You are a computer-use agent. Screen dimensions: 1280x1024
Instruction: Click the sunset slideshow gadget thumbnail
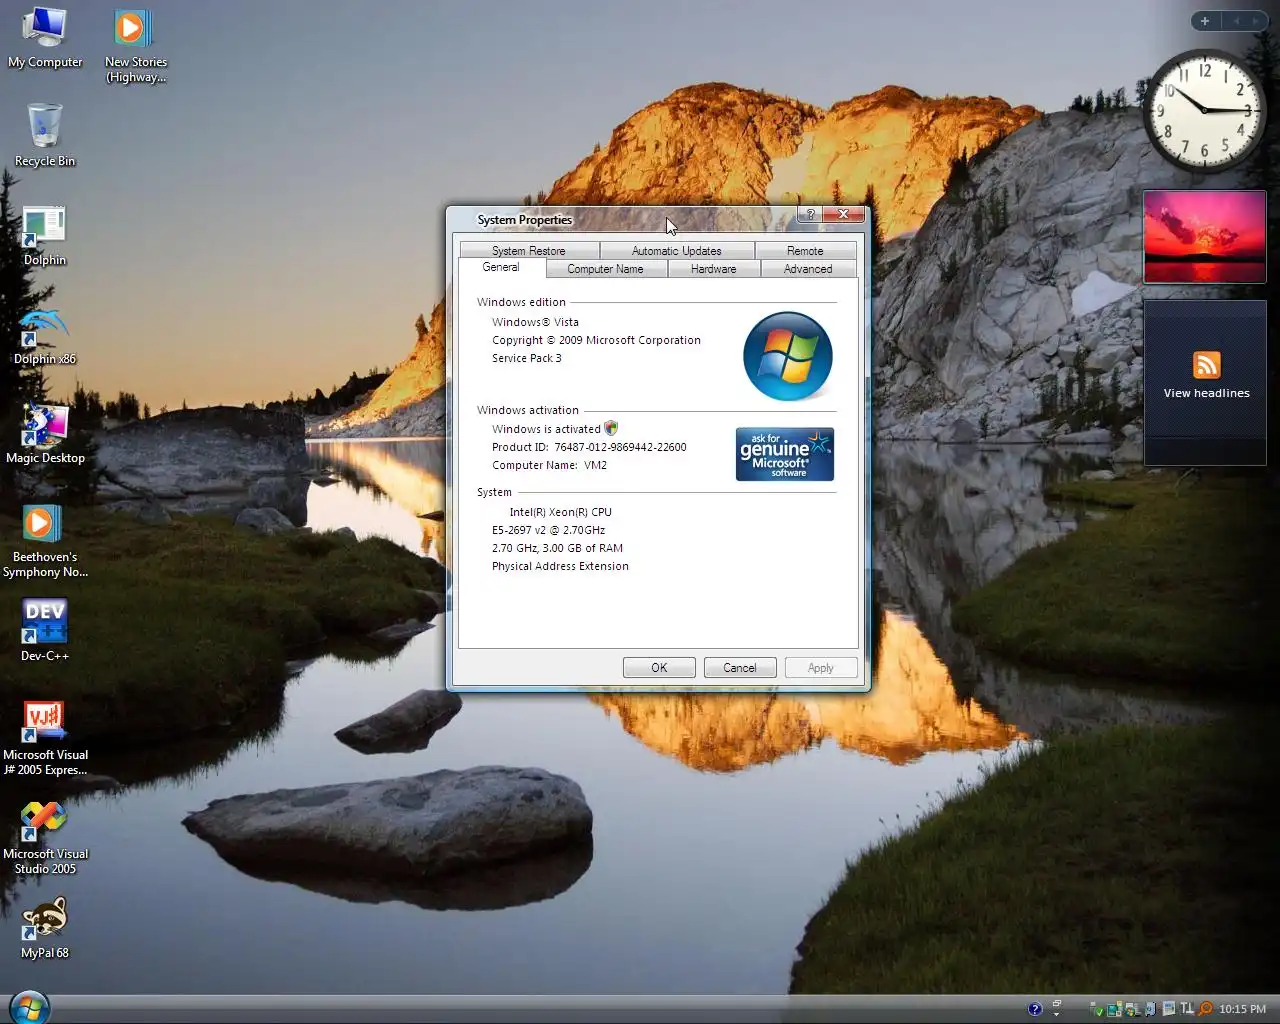point(1205,237)
